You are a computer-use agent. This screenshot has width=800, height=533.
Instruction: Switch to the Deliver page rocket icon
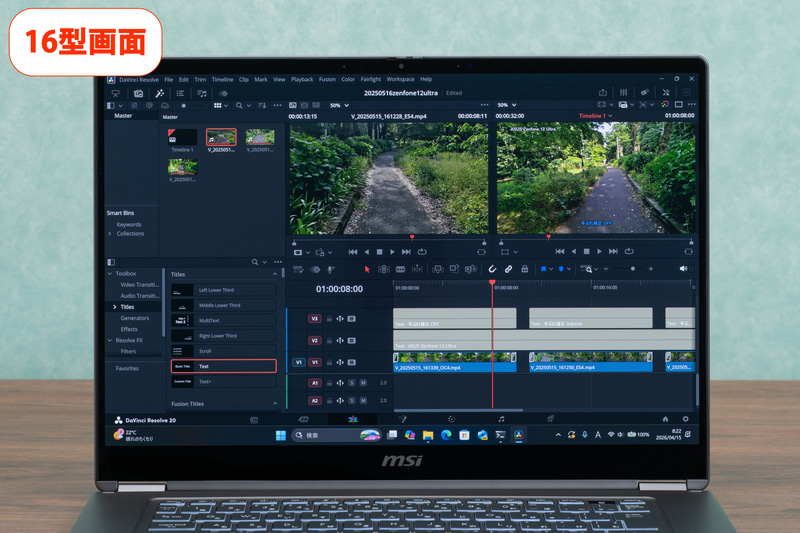click(x=551, y=419)
